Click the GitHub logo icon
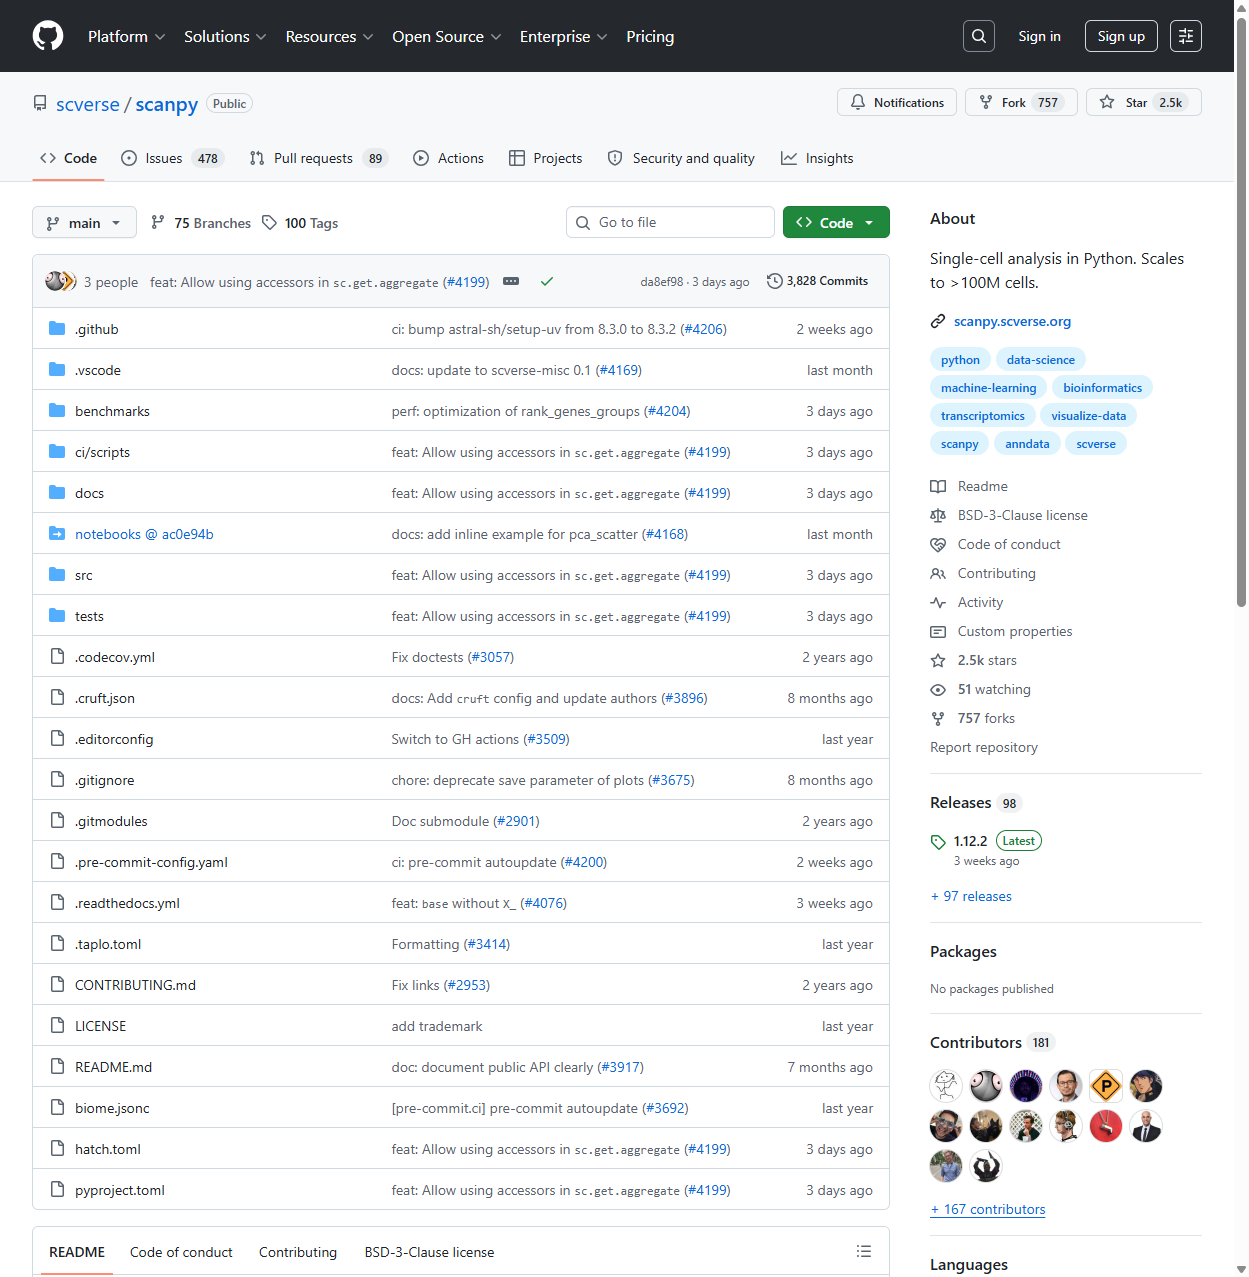 [48, 36]
